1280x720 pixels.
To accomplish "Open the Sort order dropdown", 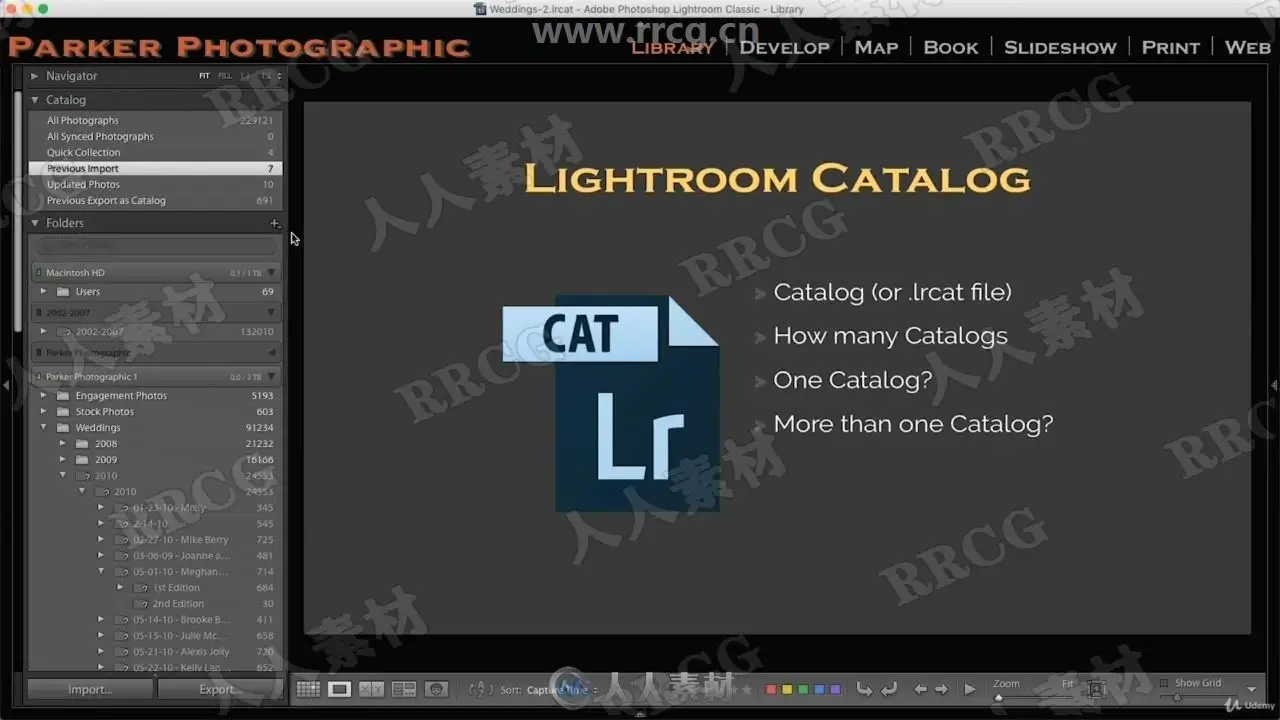I will 562,690.
